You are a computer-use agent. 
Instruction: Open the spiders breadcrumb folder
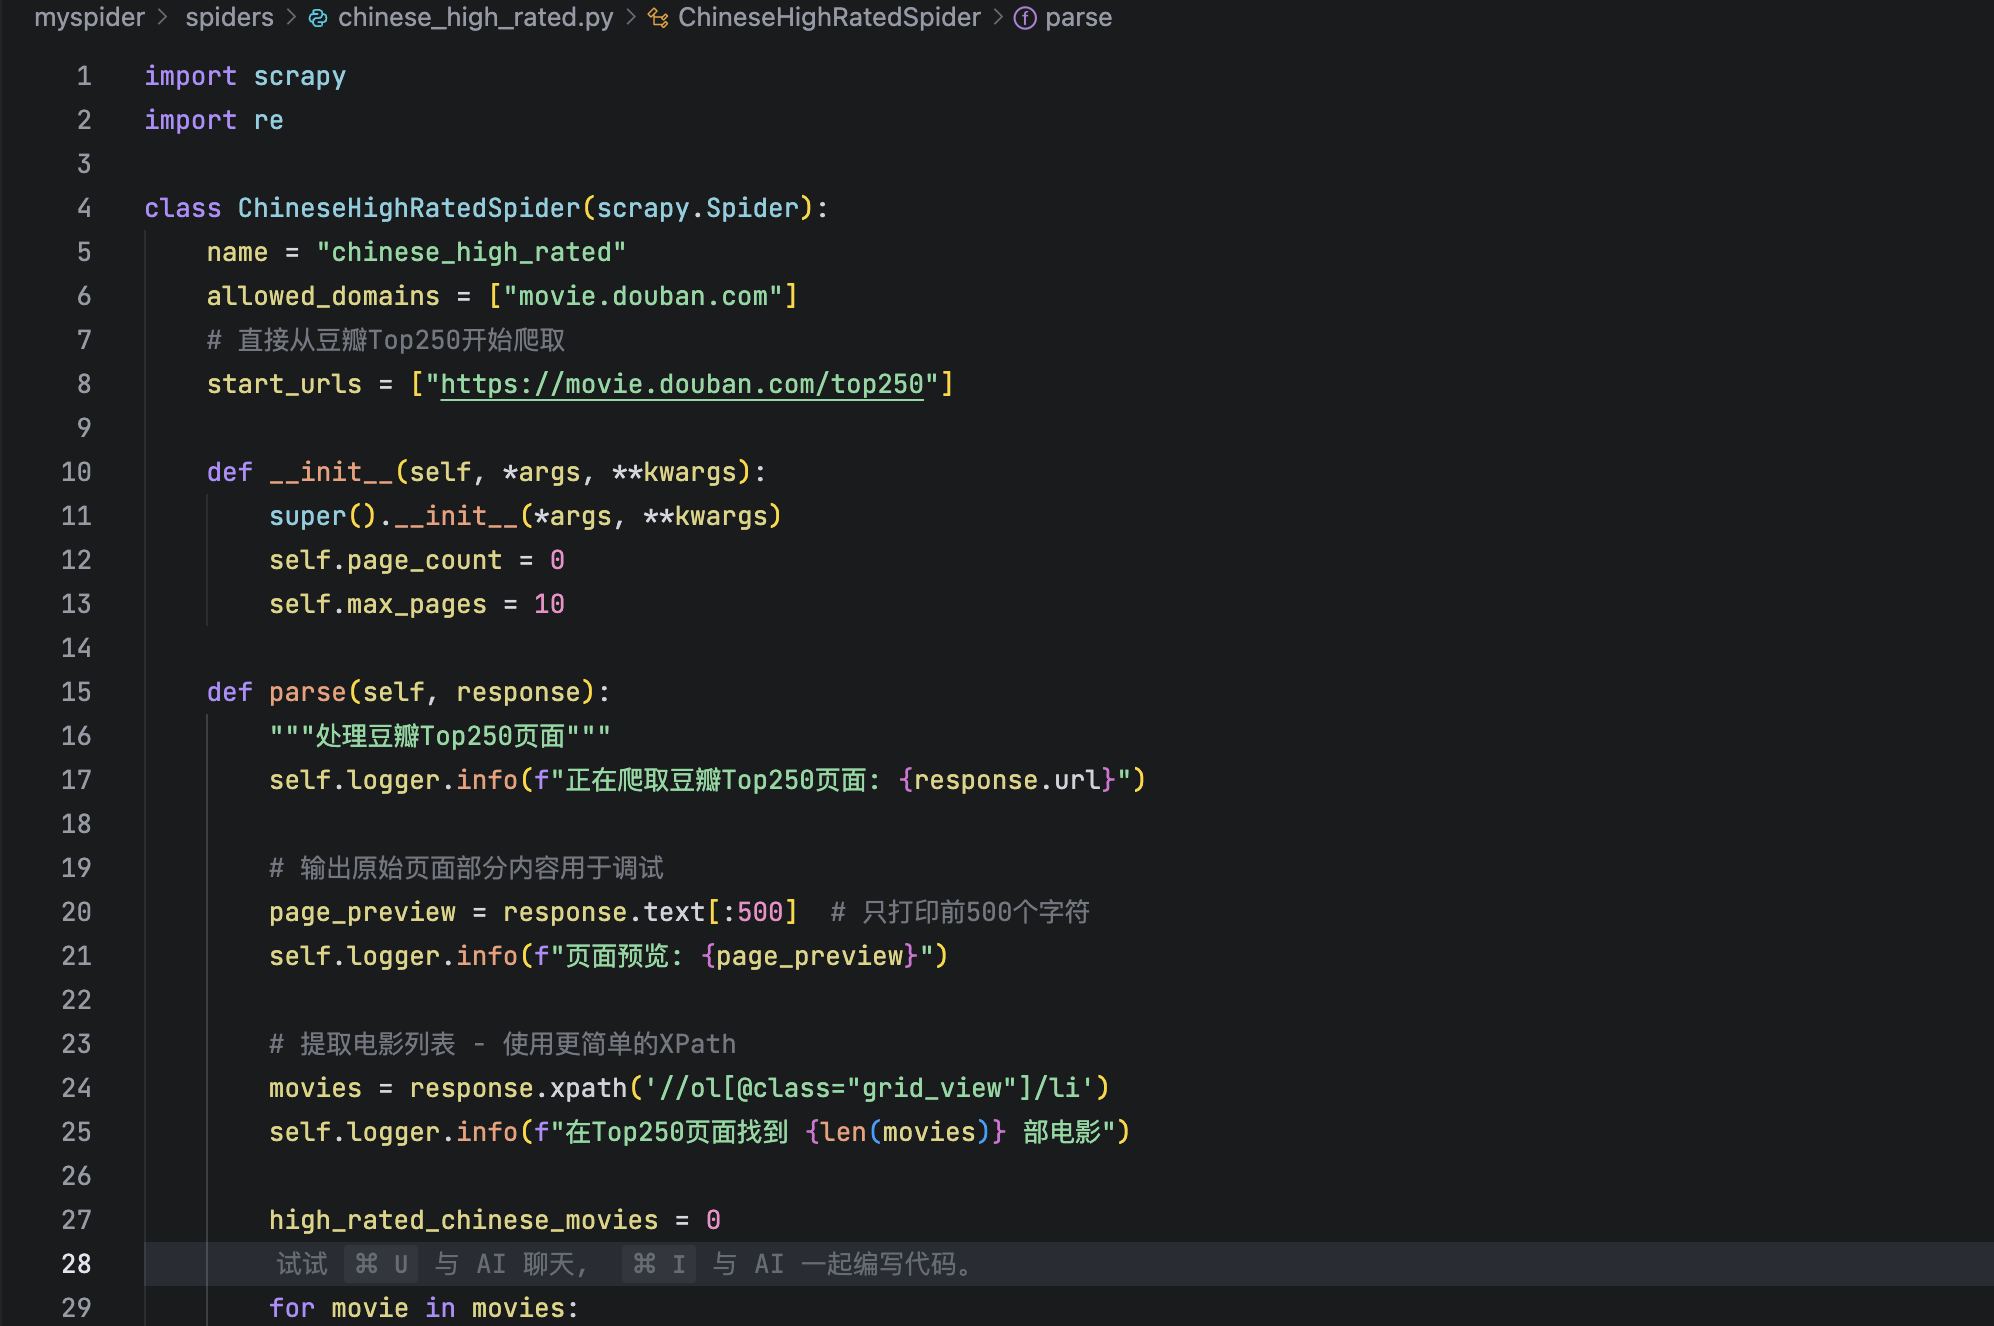click(229, 18)
